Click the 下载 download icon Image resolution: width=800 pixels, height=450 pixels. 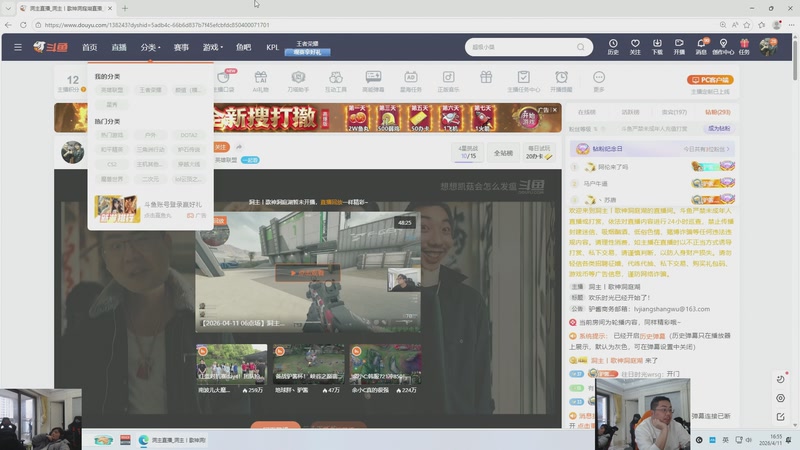(657, 46)
